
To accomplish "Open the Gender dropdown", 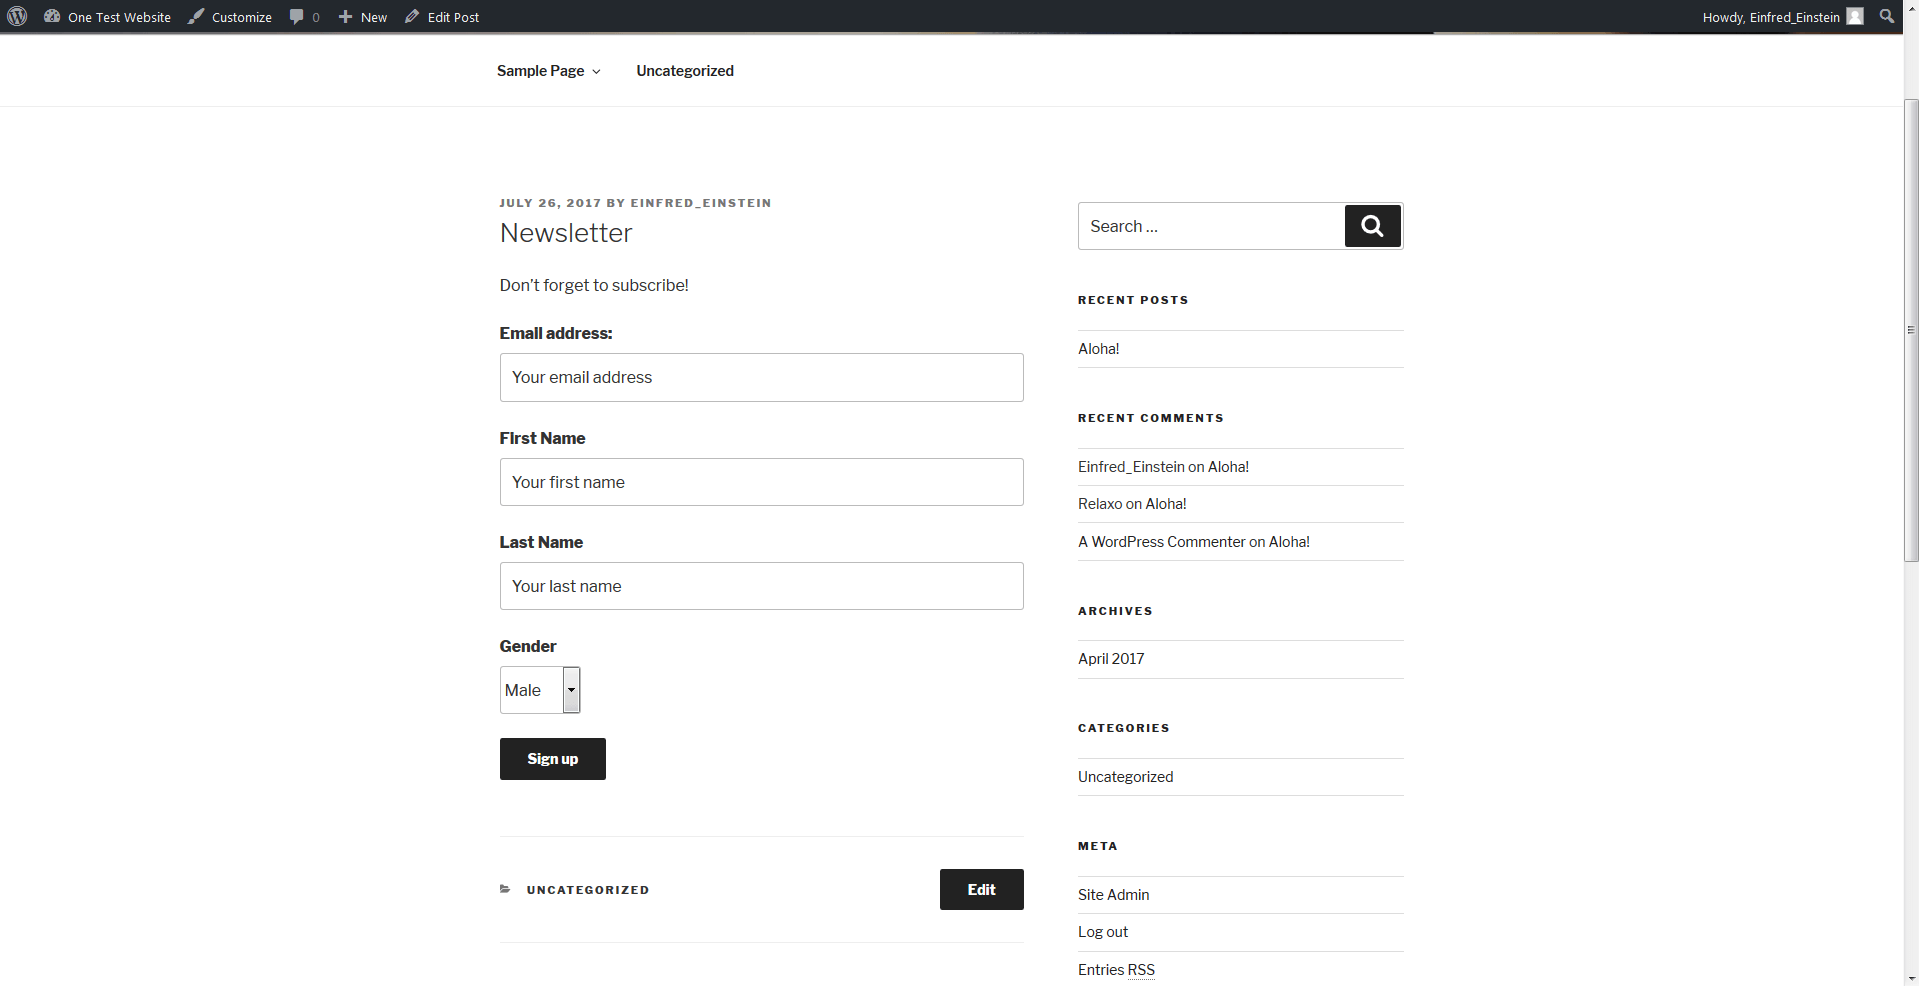I will coord(540,690).
